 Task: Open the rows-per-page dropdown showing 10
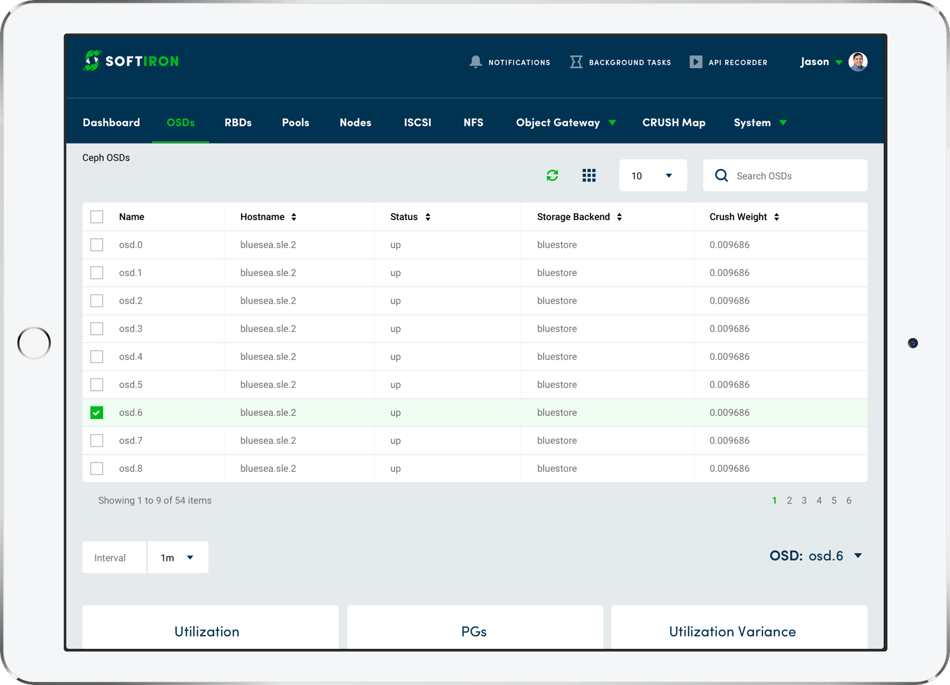652,176
